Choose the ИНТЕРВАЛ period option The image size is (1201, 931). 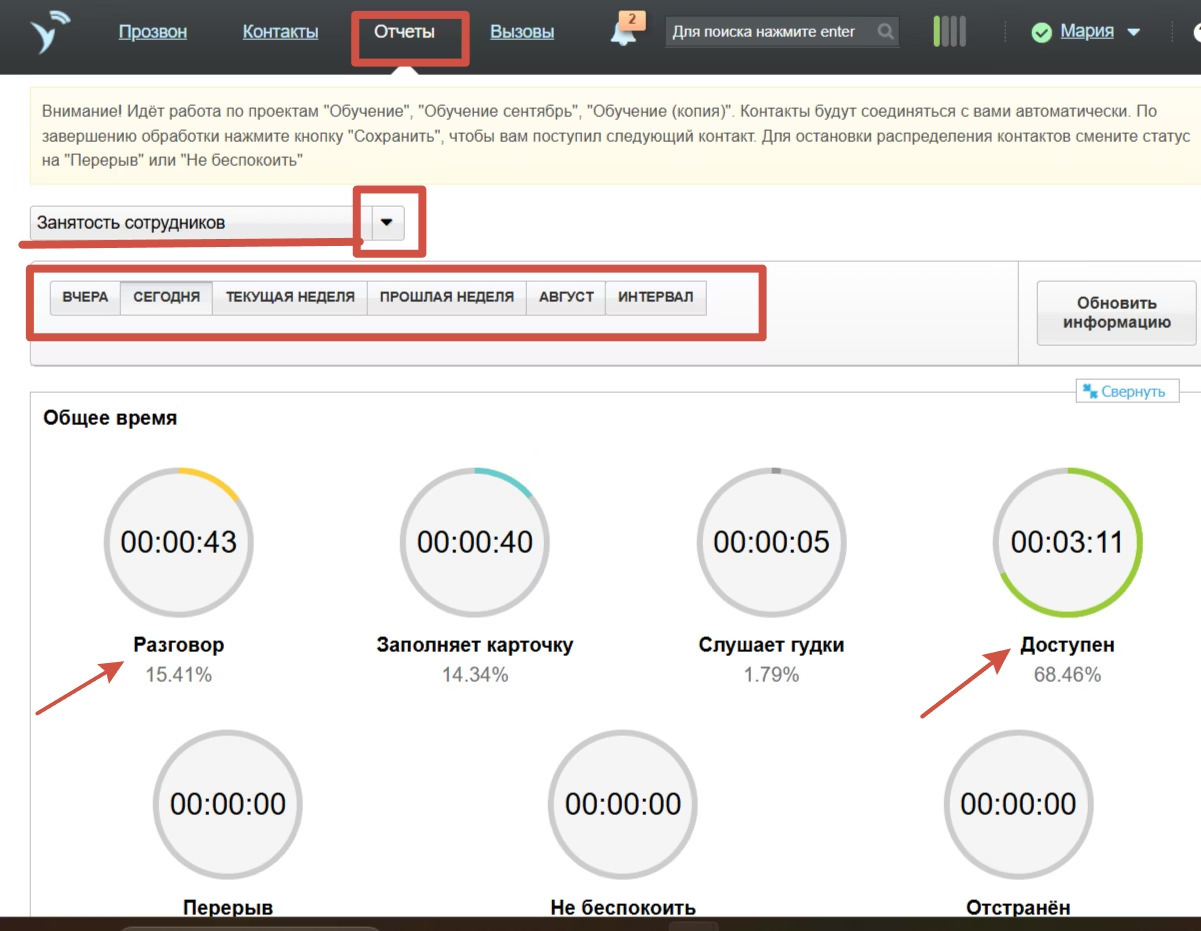[656, 297]
